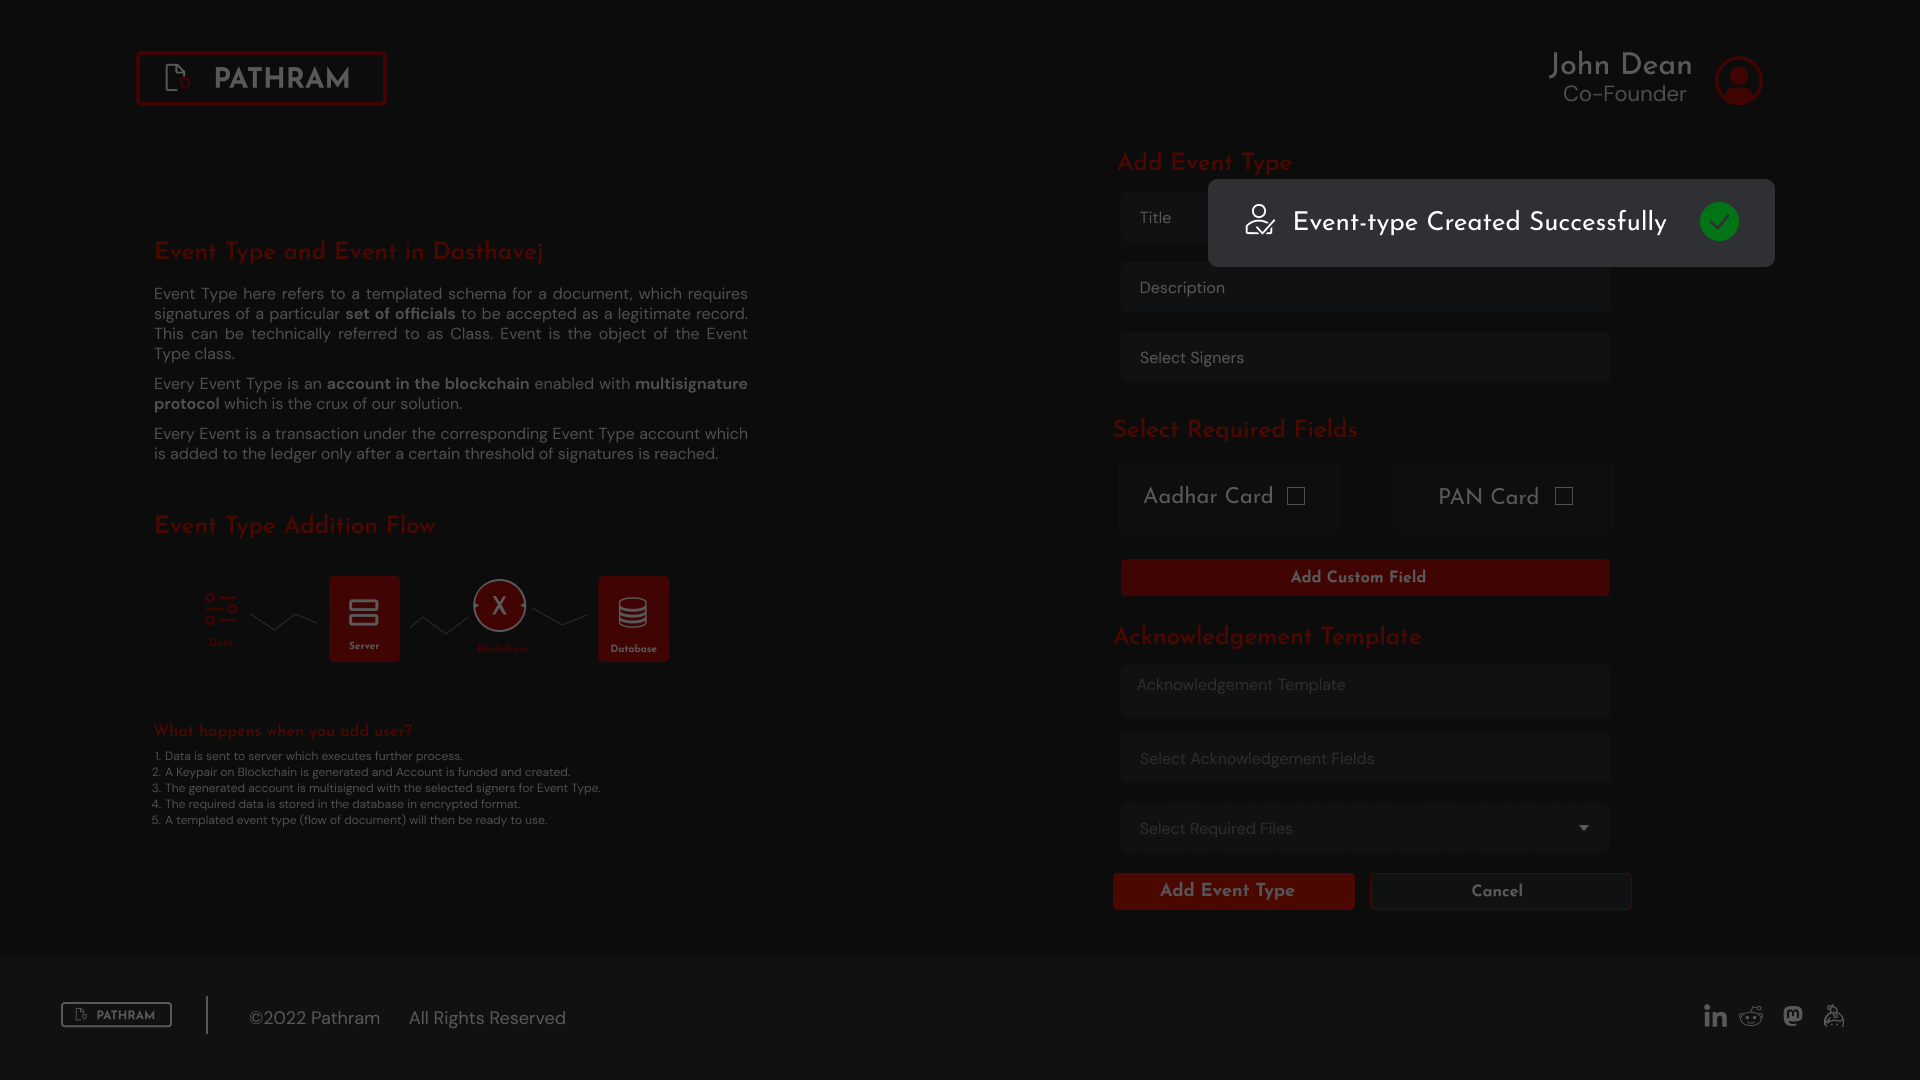Submit with Add Event Type button

pos(1233,891)
